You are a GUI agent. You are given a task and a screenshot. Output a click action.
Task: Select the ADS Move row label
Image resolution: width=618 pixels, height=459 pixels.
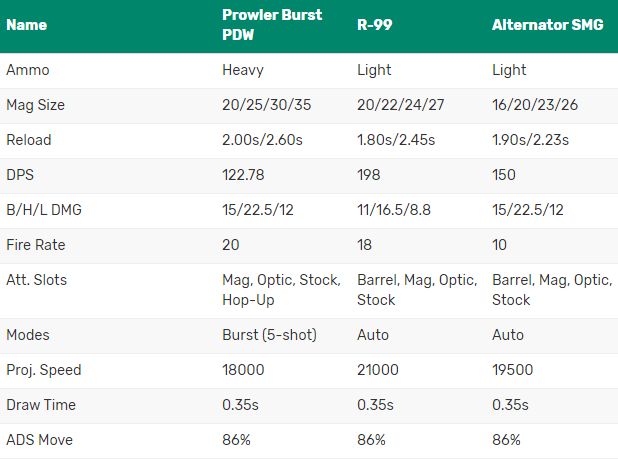point(39,440)
